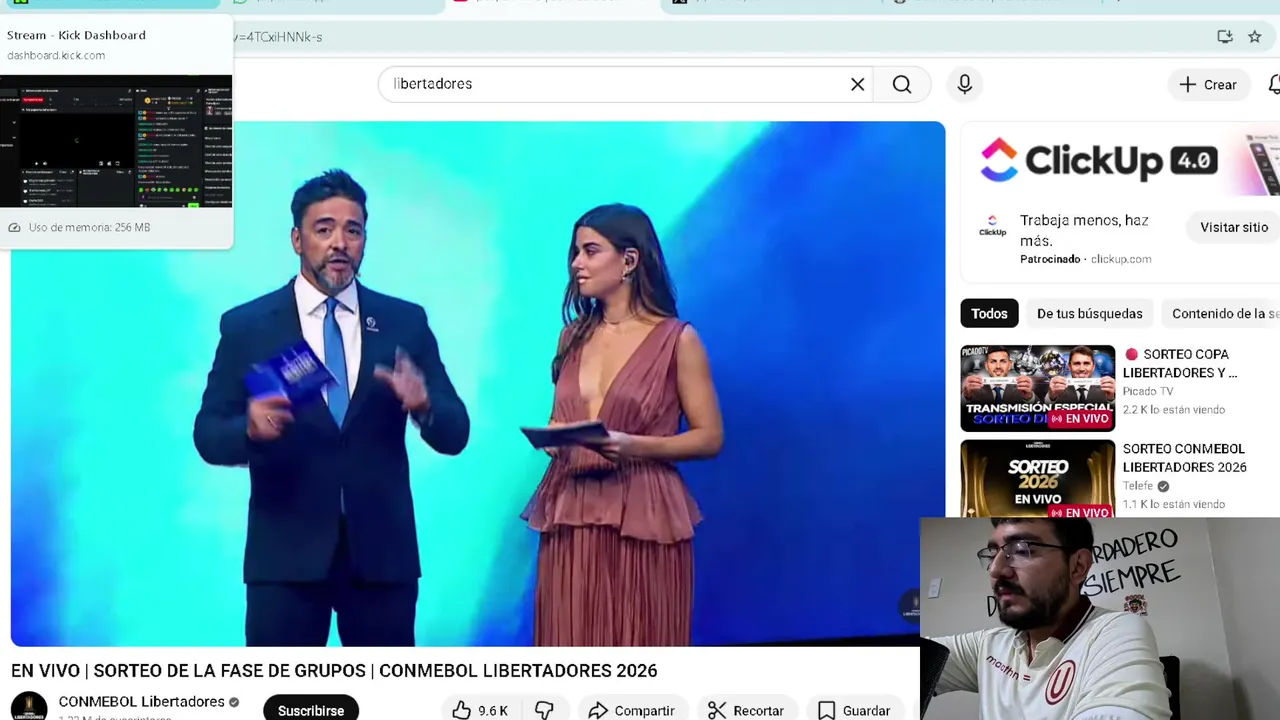Screen dimensions: 1280x720
Task: Open the Crear menu button
Action: 1208,85
